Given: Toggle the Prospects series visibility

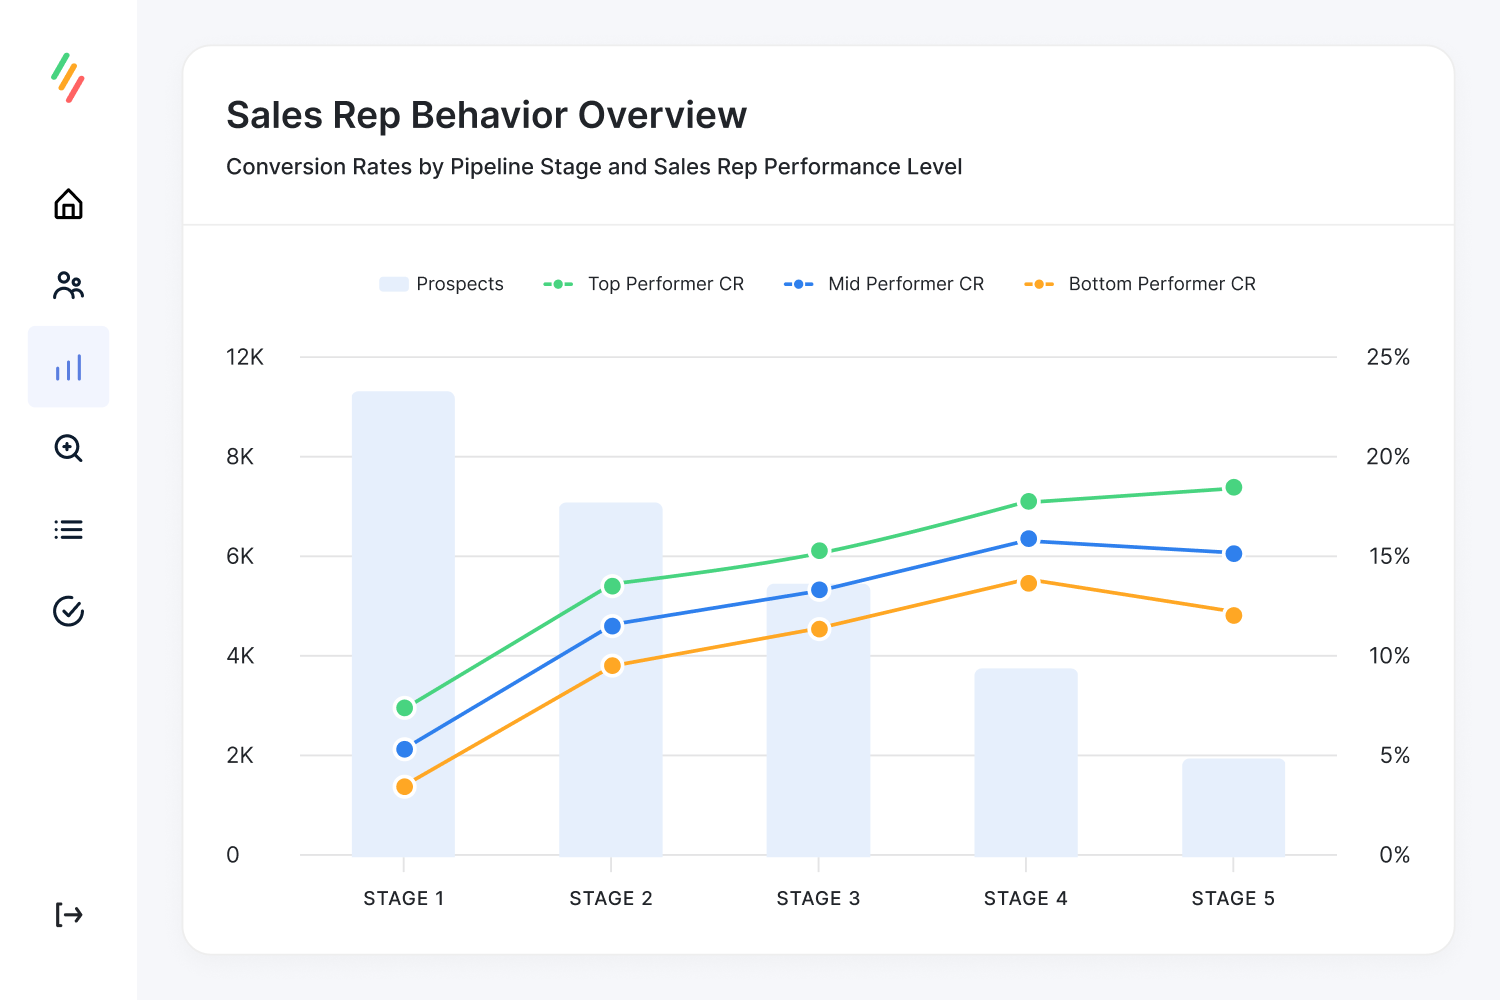Looking at the screenshot, I should [441, 284].
